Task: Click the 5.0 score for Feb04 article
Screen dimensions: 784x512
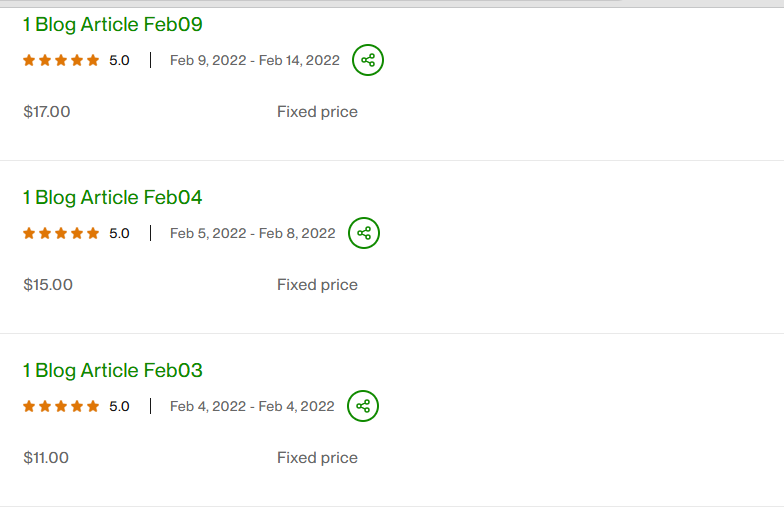Action: pos(119,233)
